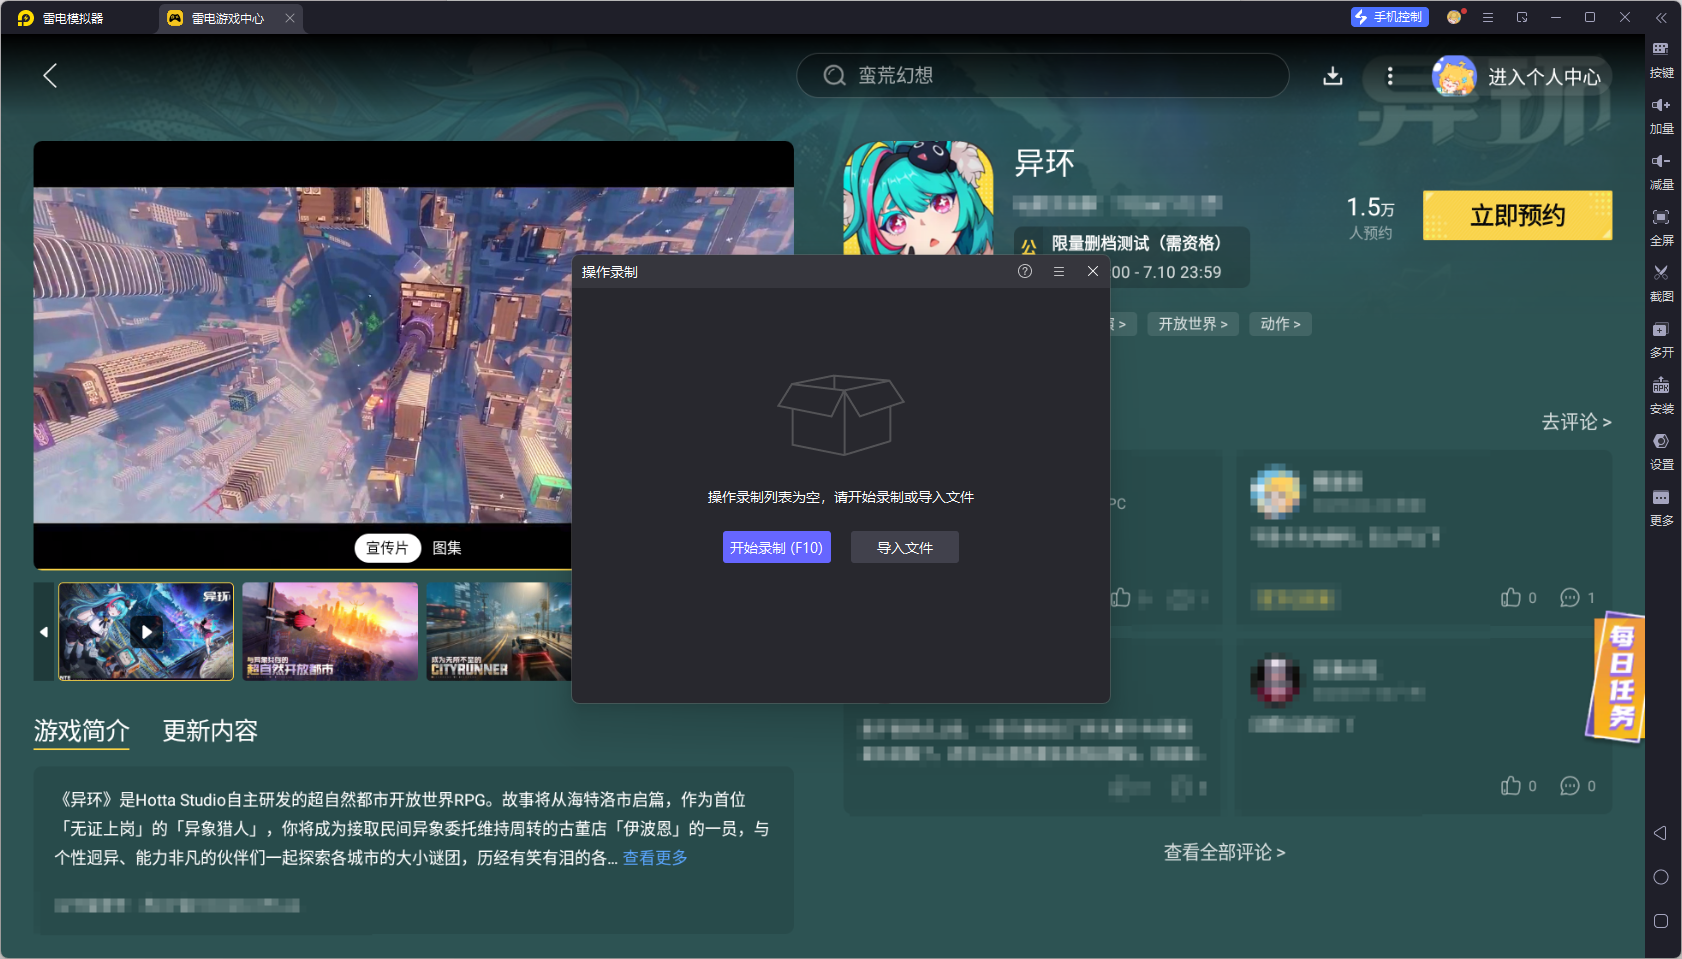The image size is (1682, 959).
Task: Open help in 操作录制 dialog
Action: pyautogui.click(x=1025, y=271)
